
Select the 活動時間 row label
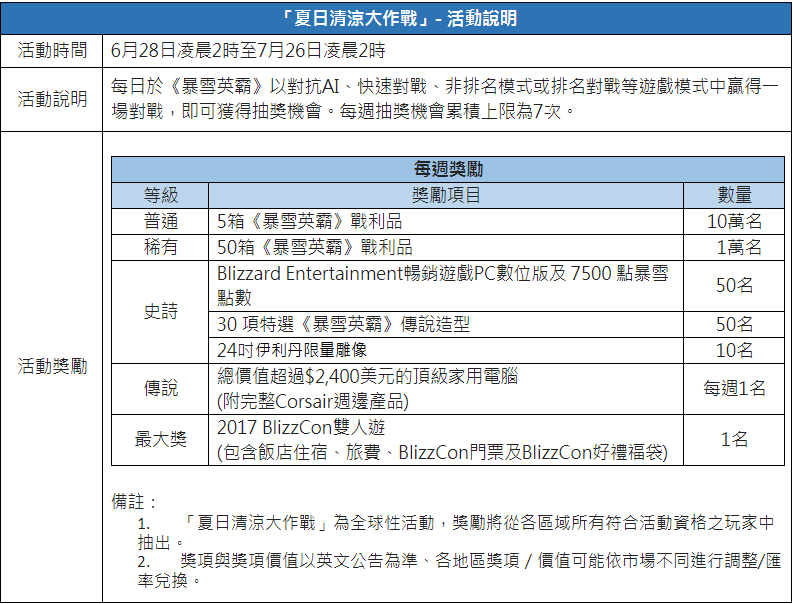pos(52,51)
